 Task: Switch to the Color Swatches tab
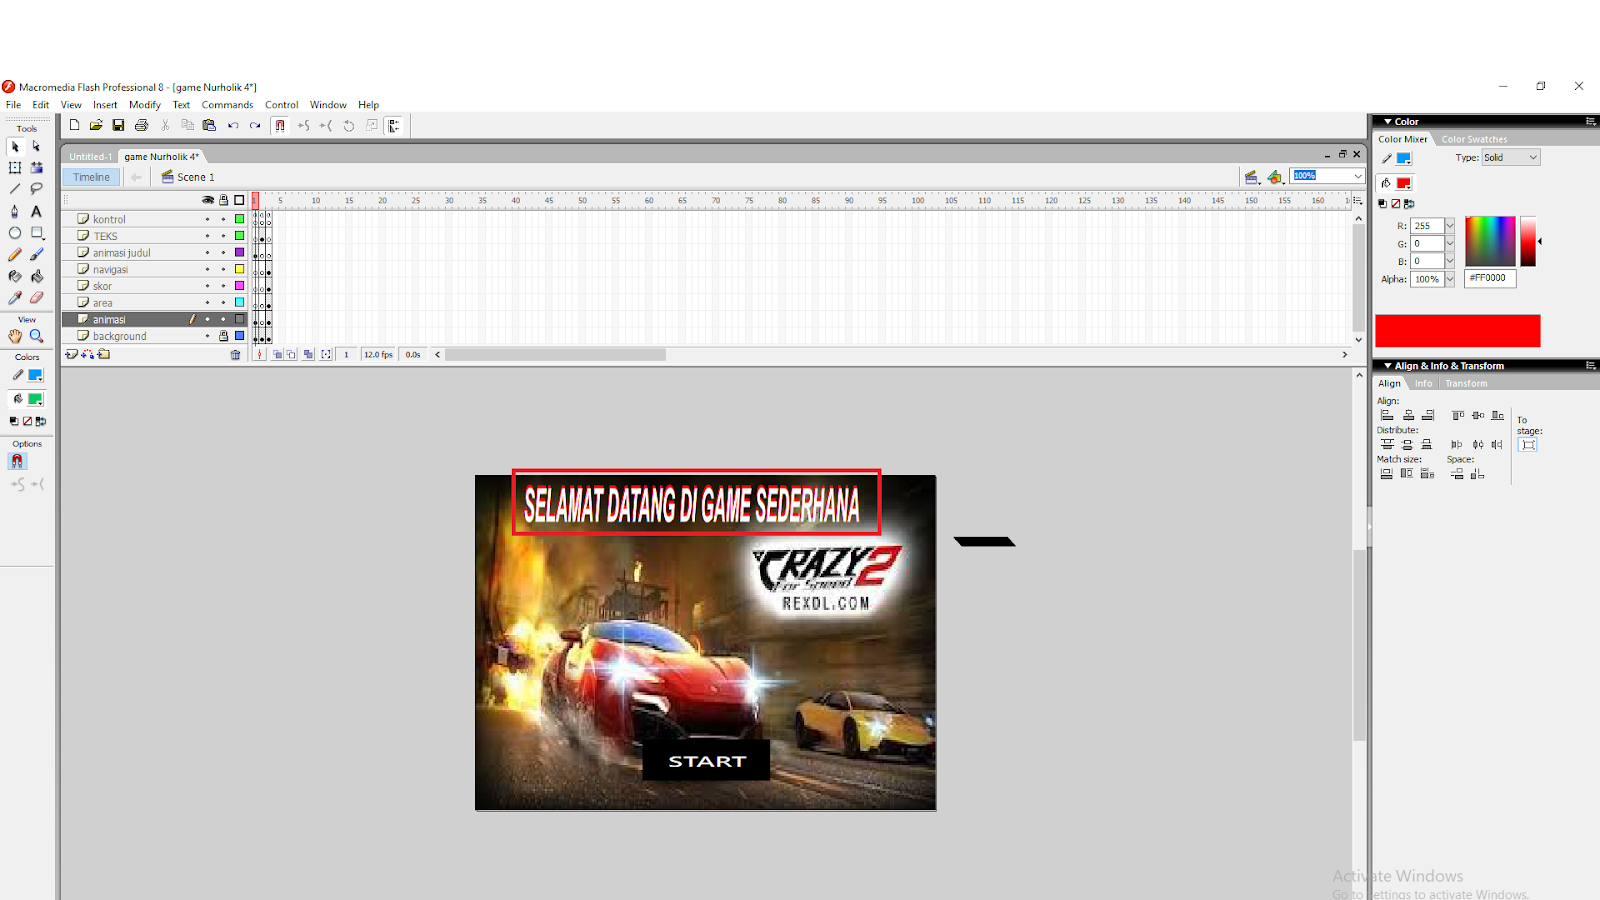pyautogui.click(x=1475, y=139)
